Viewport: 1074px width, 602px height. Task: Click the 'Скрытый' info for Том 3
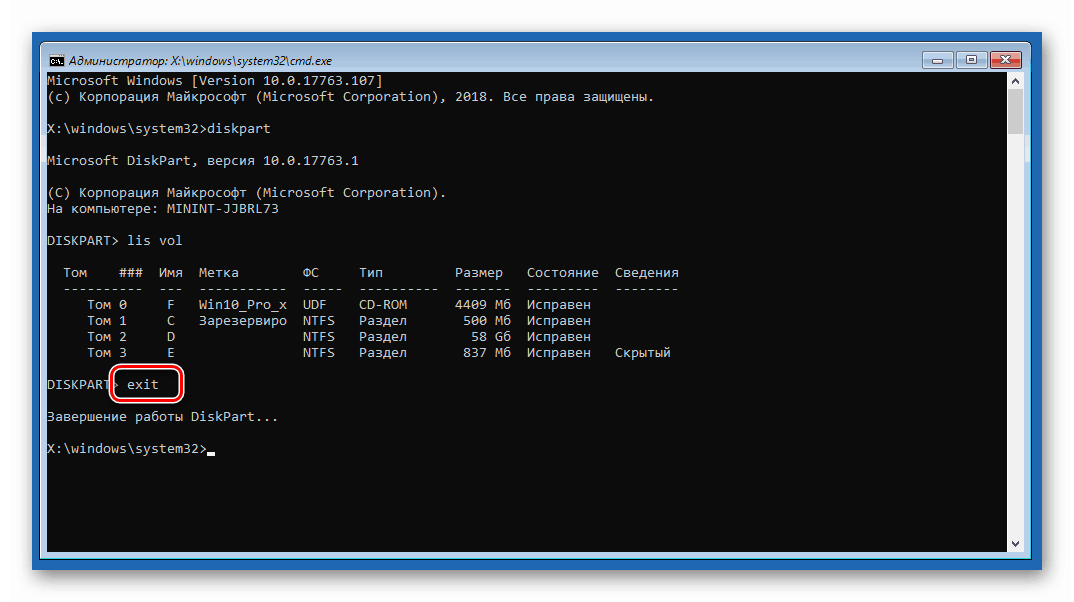point(642,353)
